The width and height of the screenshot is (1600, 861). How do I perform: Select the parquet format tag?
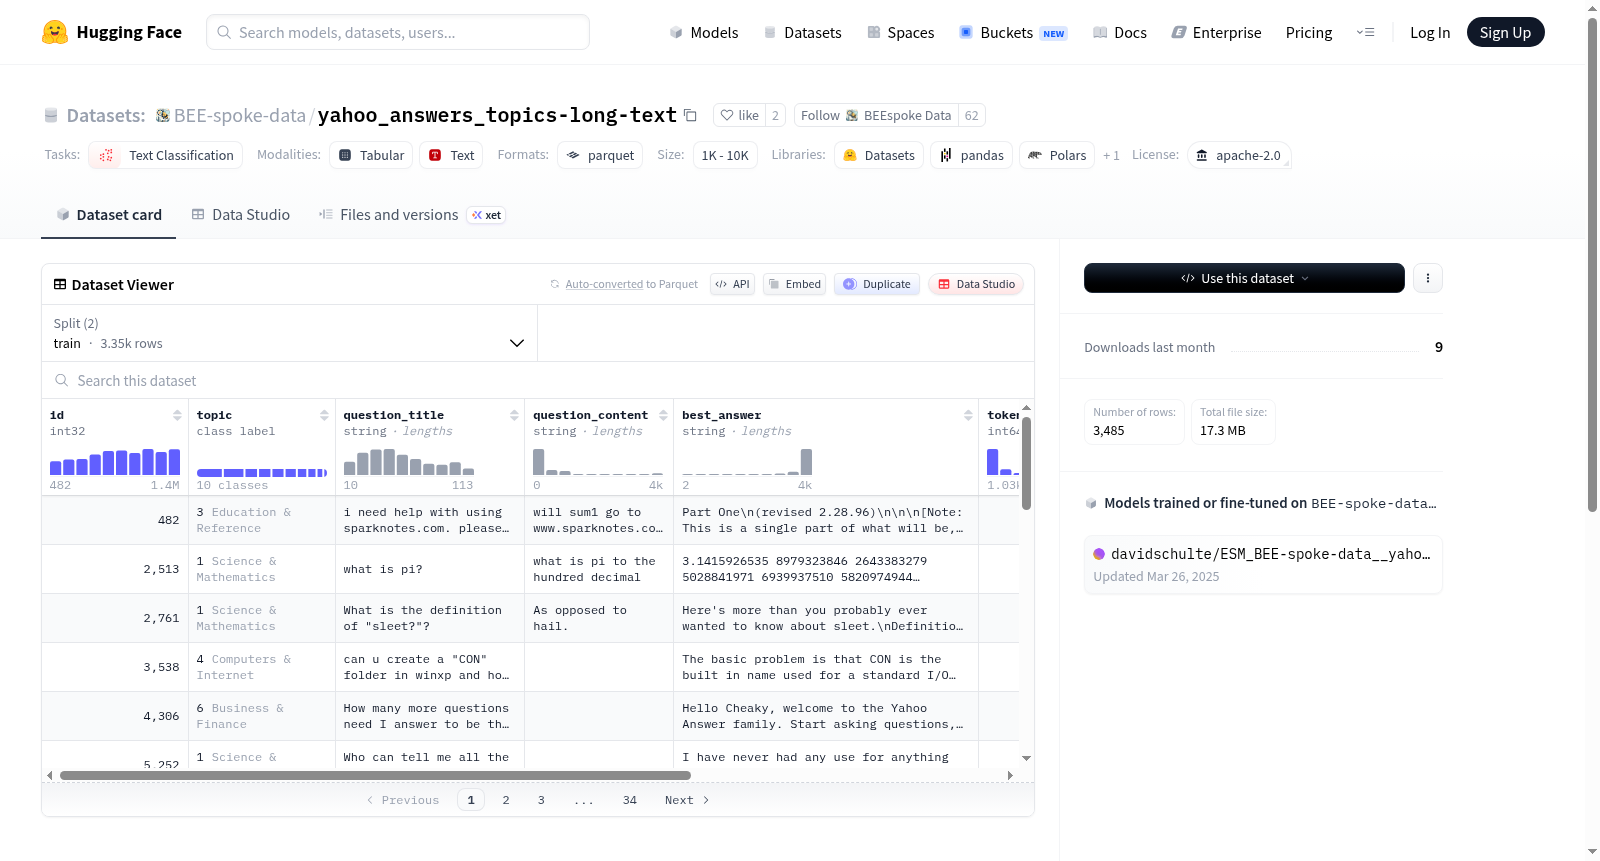[x=600, y=155]
